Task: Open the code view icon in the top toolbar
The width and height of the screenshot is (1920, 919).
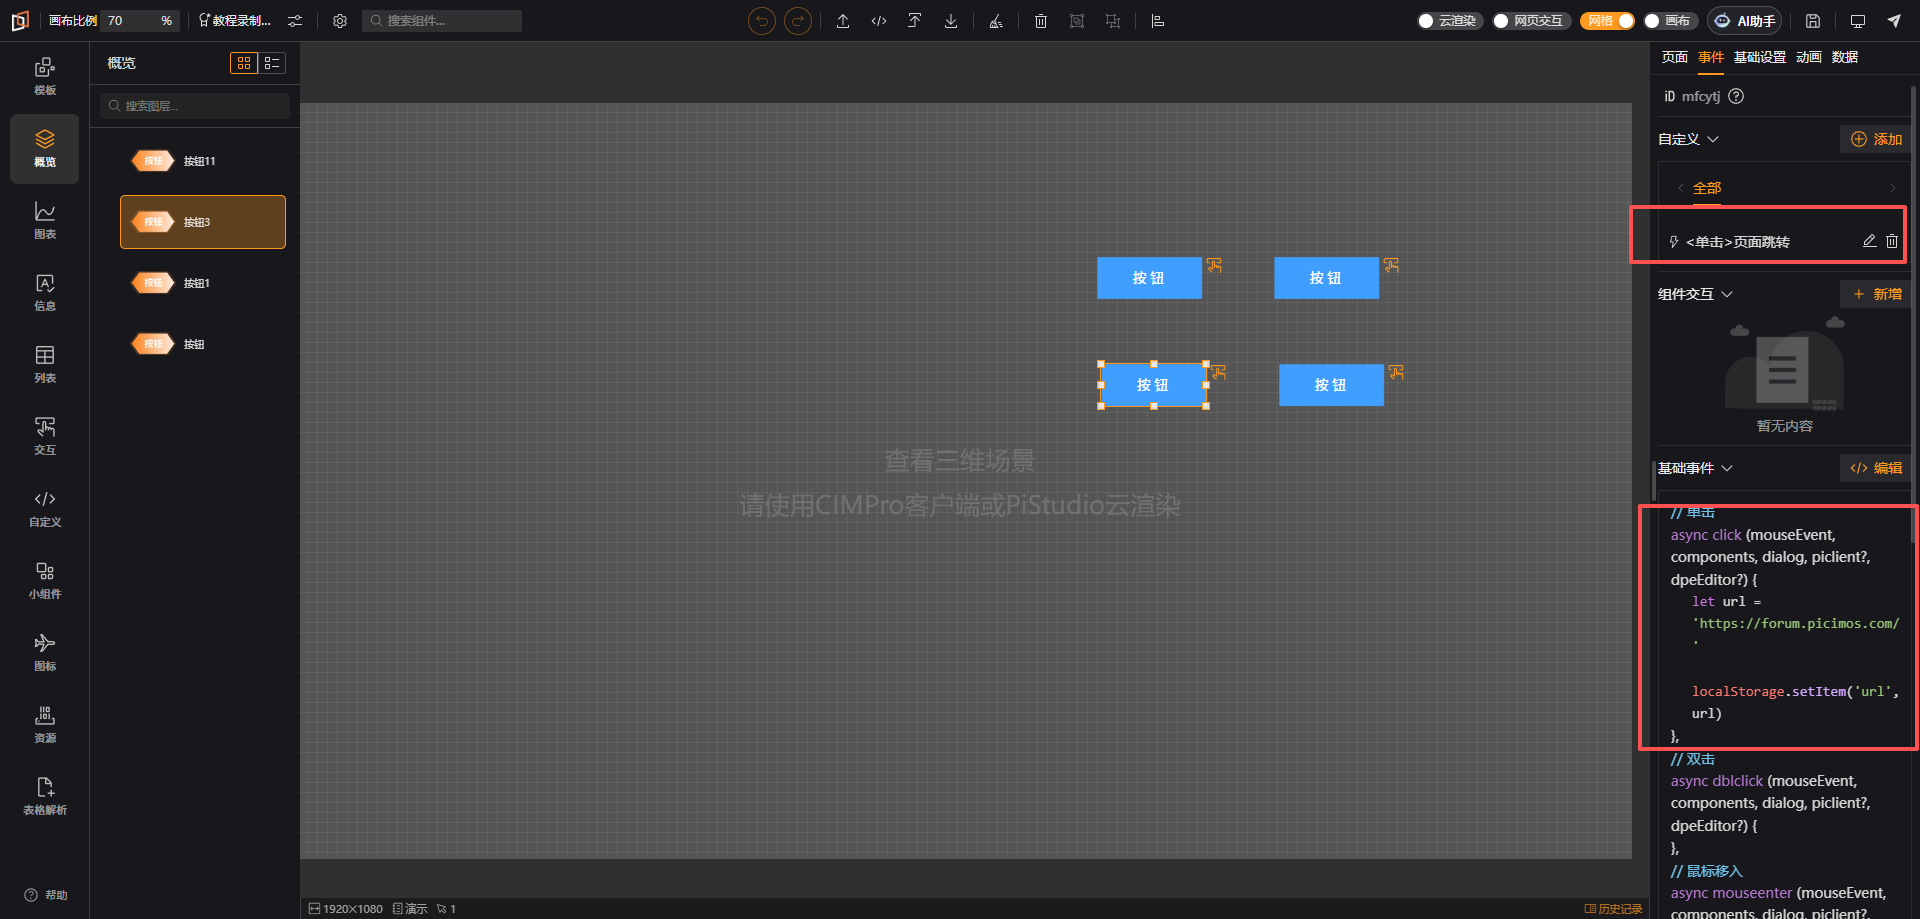Action: tap(879, 21)
